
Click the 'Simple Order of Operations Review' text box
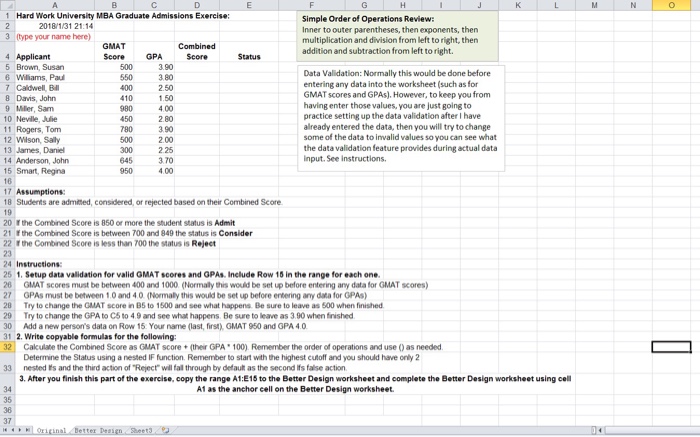[x=397, y=36]
